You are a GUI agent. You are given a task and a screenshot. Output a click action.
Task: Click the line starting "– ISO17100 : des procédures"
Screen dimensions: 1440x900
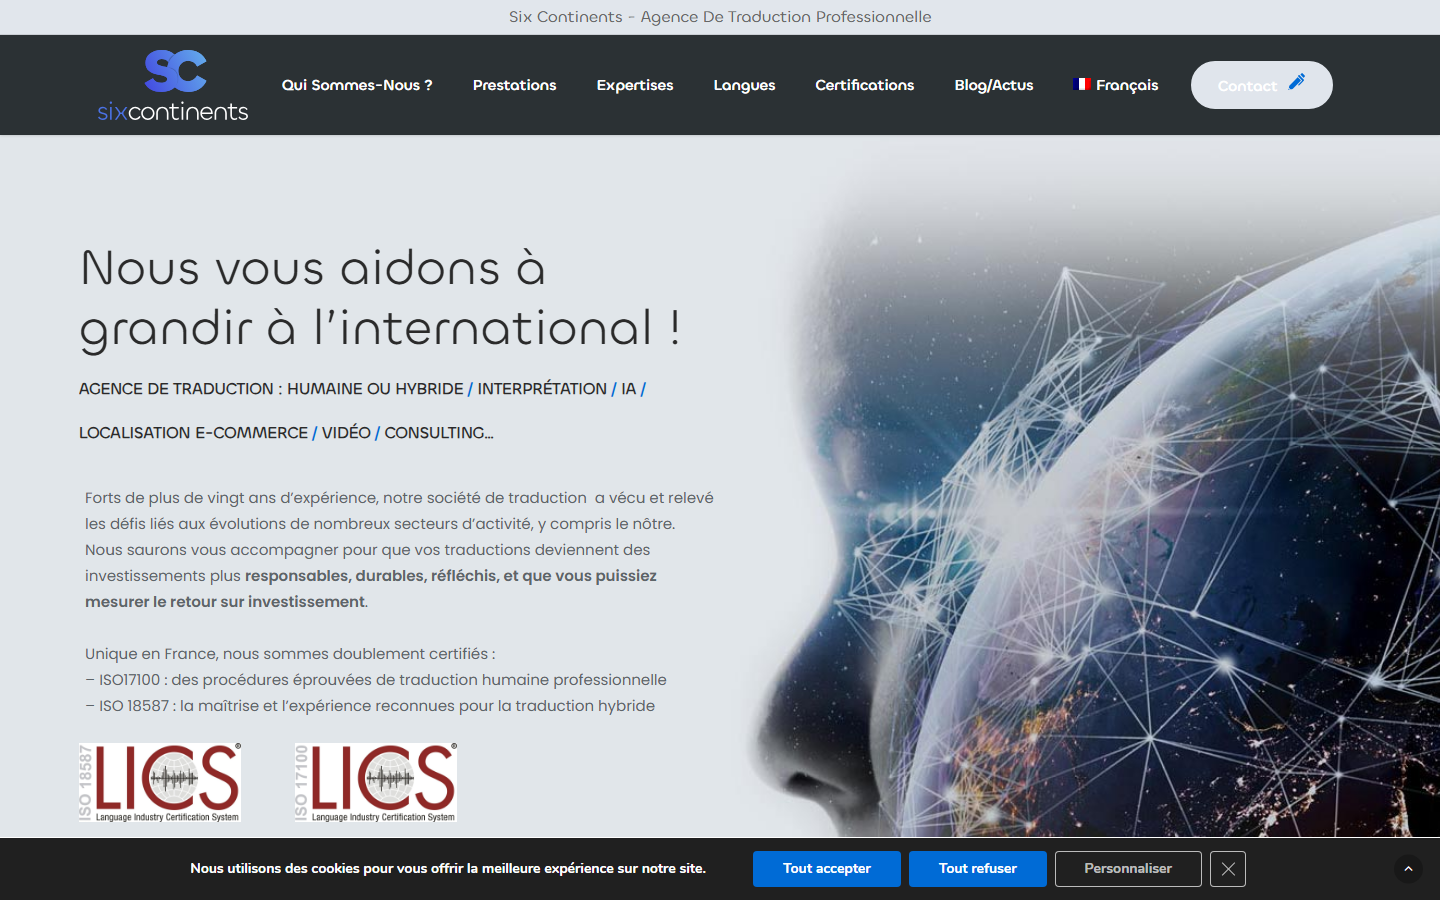376,680
